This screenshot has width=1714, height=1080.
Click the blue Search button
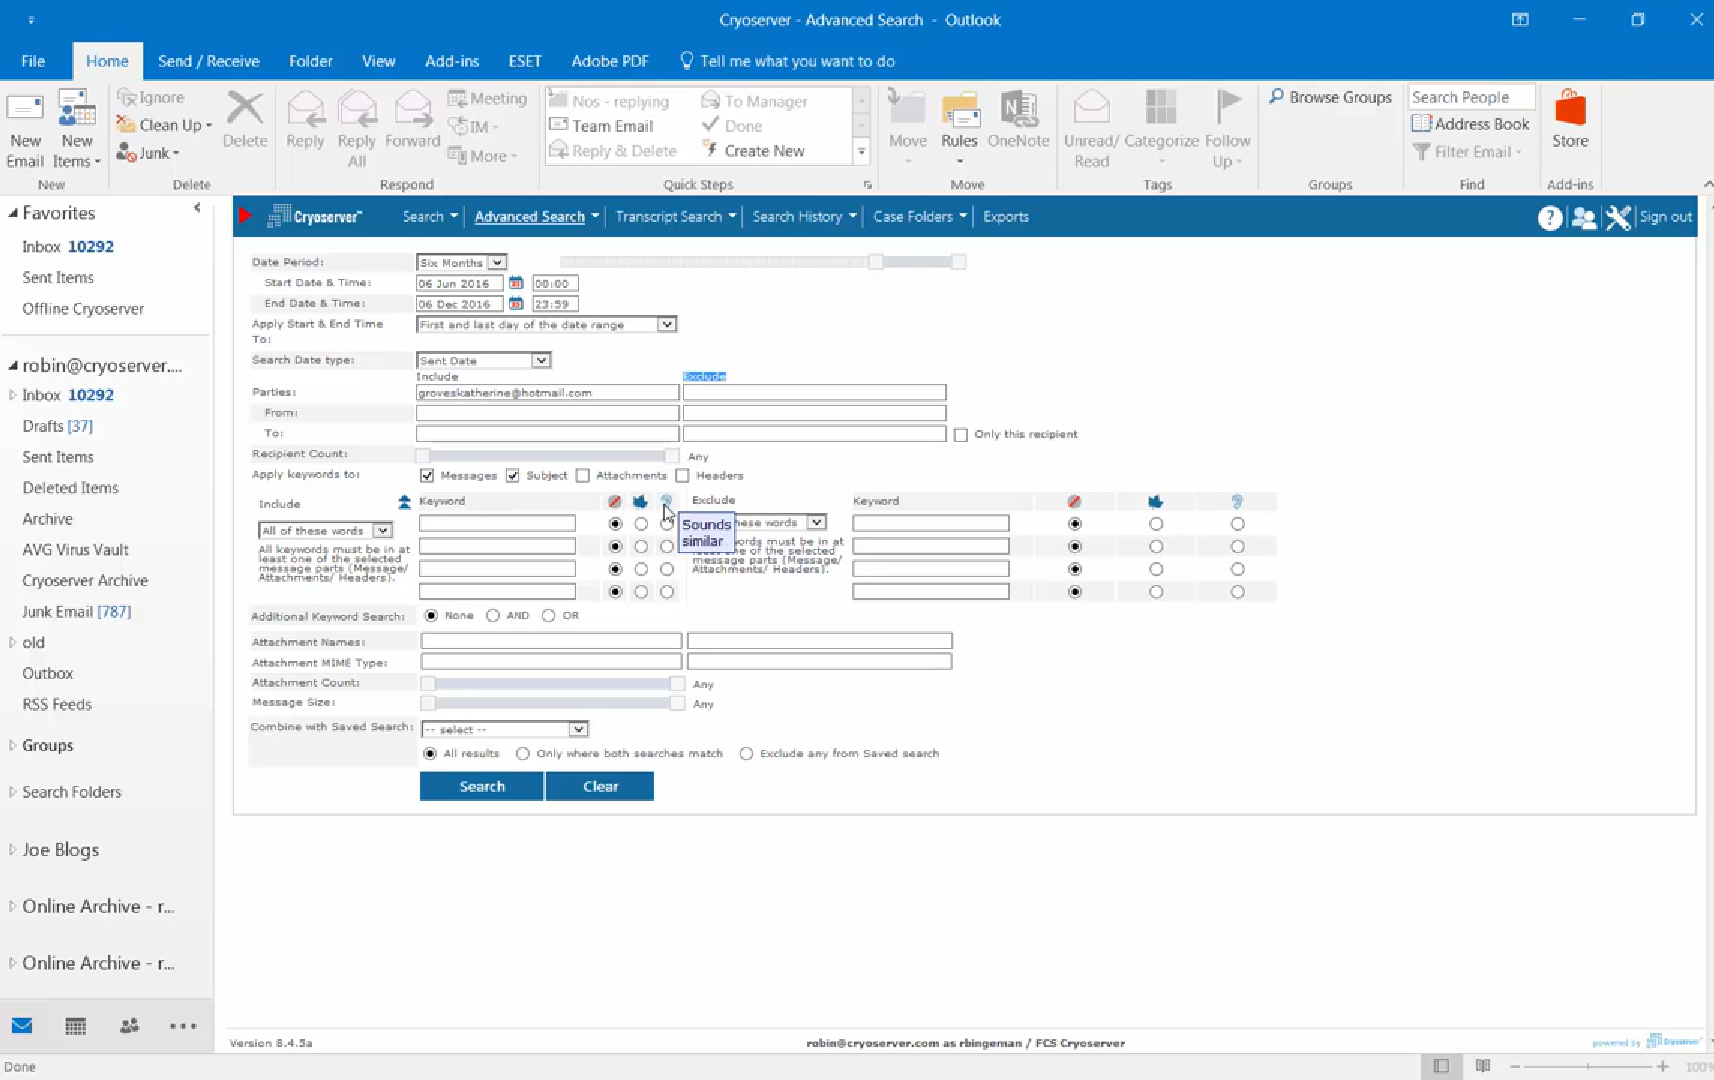(481, 787)
